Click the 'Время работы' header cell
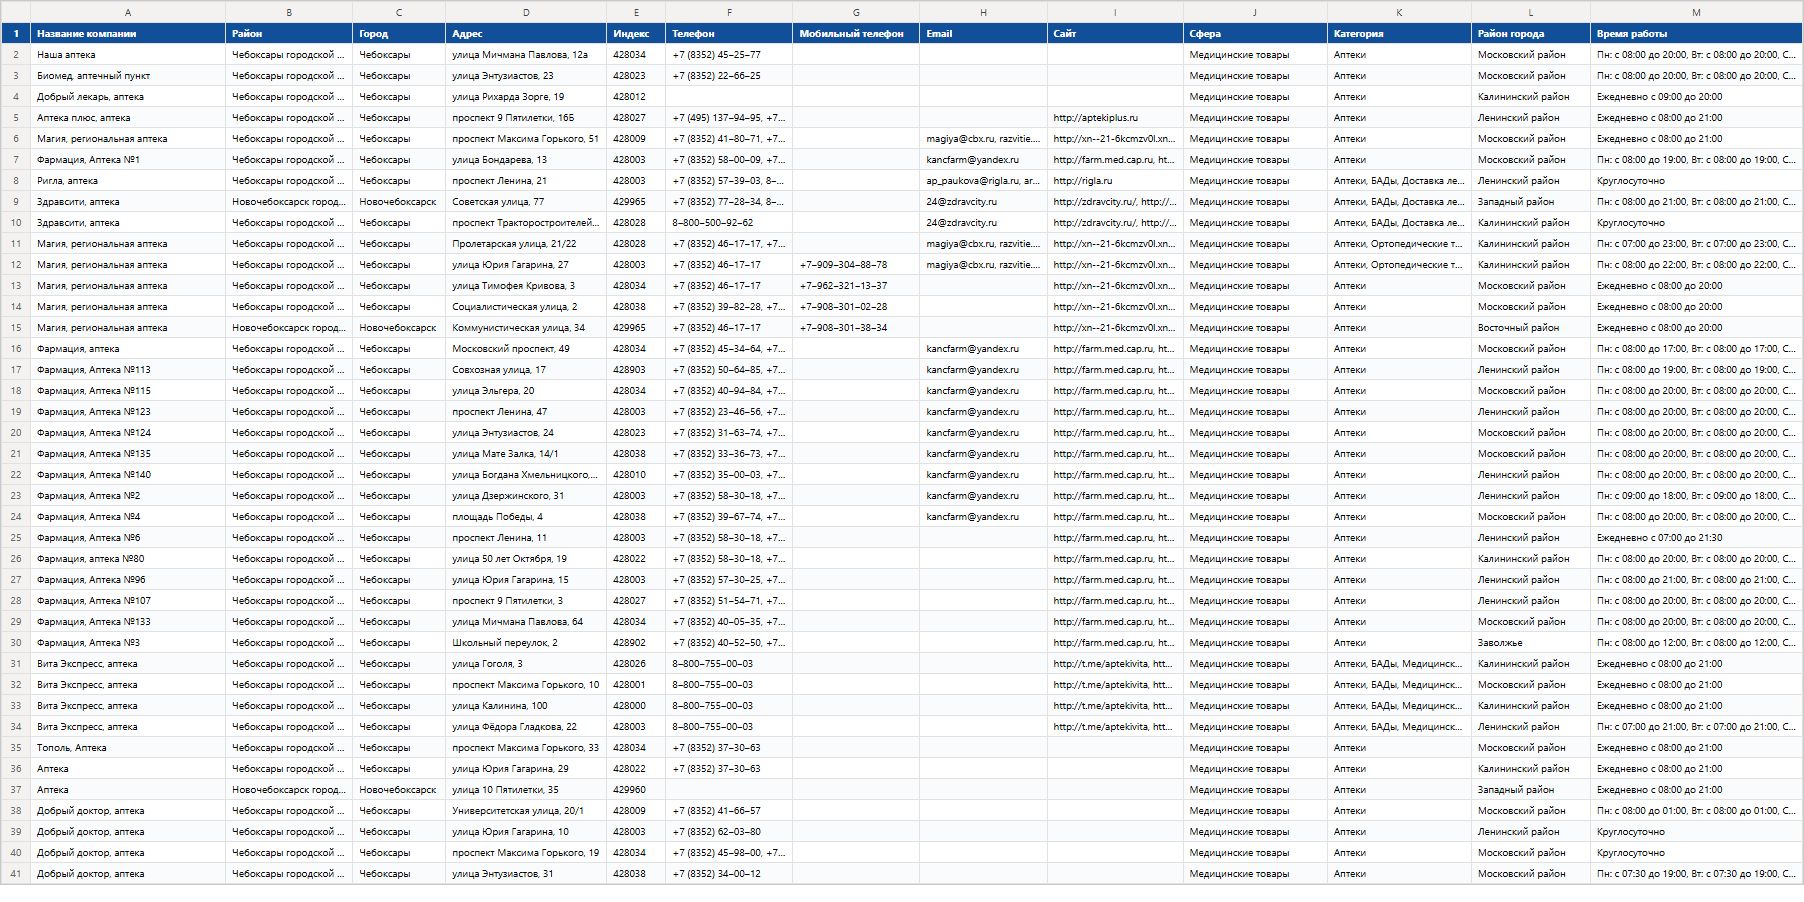Screen dimensions: 1804x902 1696,33
